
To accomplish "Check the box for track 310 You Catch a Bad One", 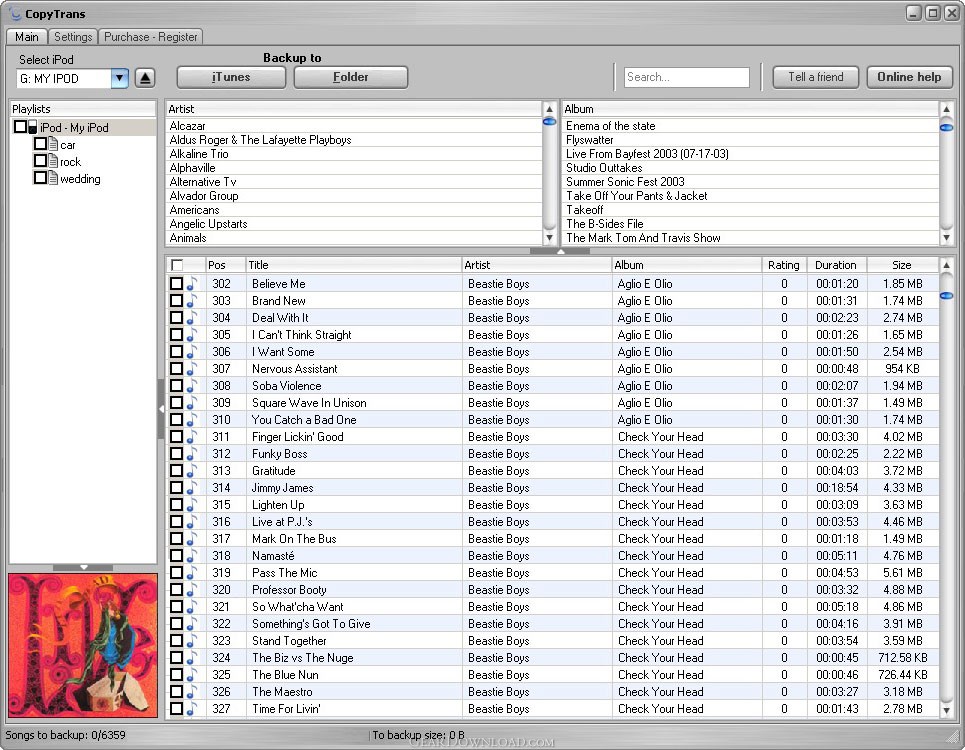I will pos(177,420).
